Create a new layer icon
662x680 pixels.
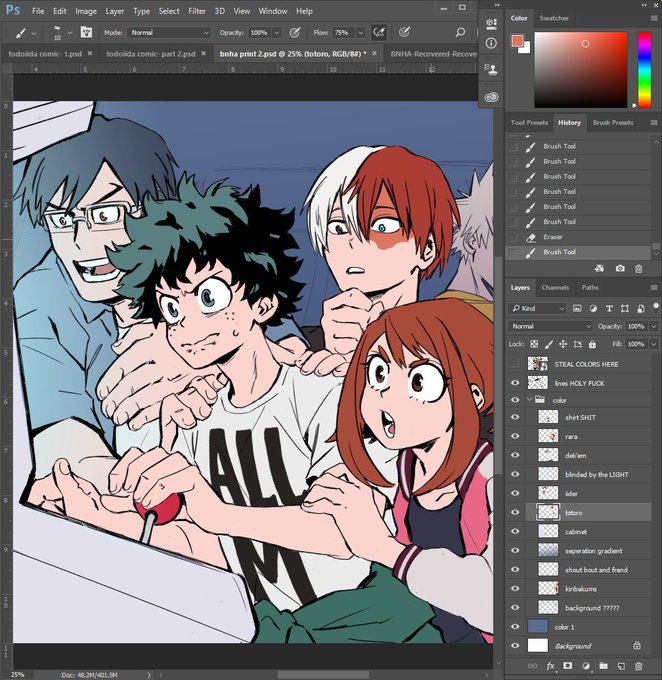pyautogui.click(x=621, y=666)
